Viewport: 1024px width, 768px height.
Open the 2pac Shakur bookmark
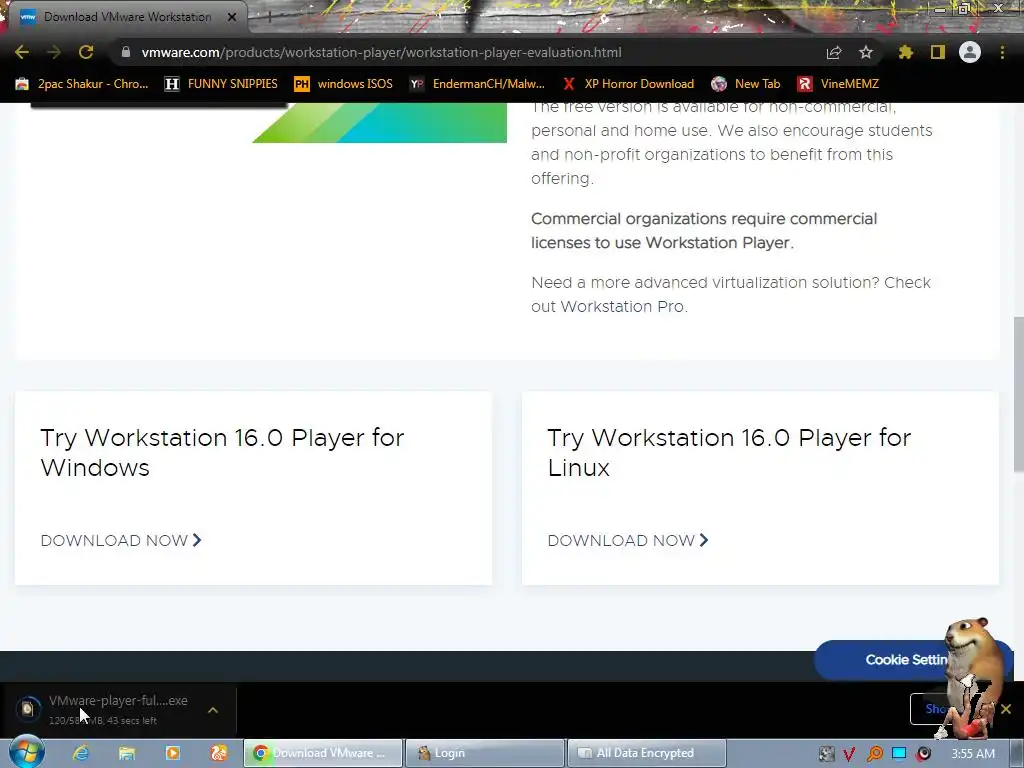[x=82, y=84]
